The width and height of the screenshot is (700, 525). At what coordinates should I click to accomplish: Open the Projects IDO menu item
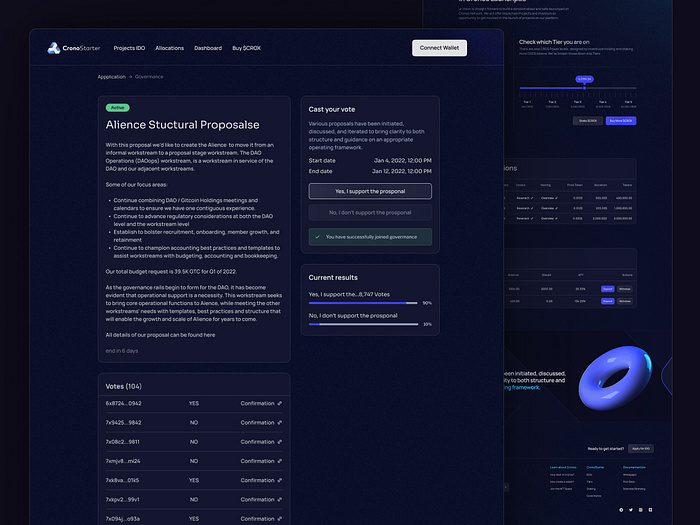(x=129, y=48)
